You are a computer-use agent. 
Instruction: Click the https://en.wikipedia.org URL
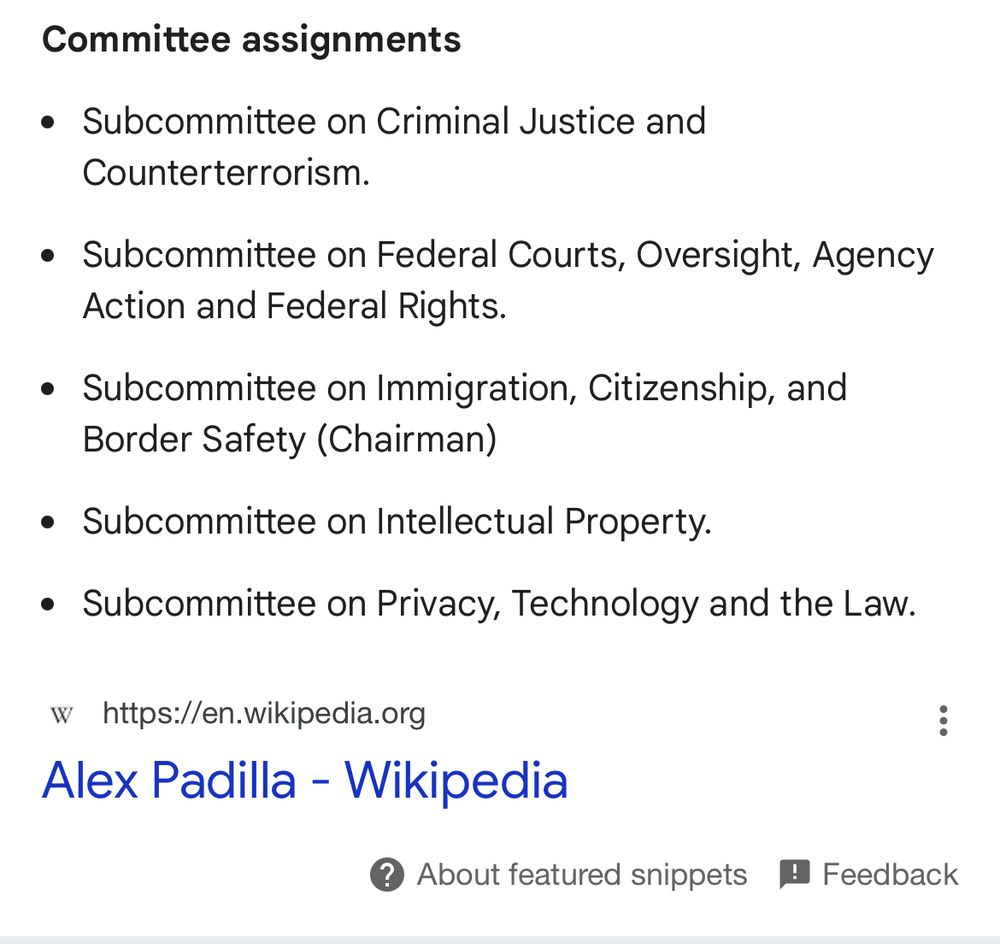tap(263, 714)
